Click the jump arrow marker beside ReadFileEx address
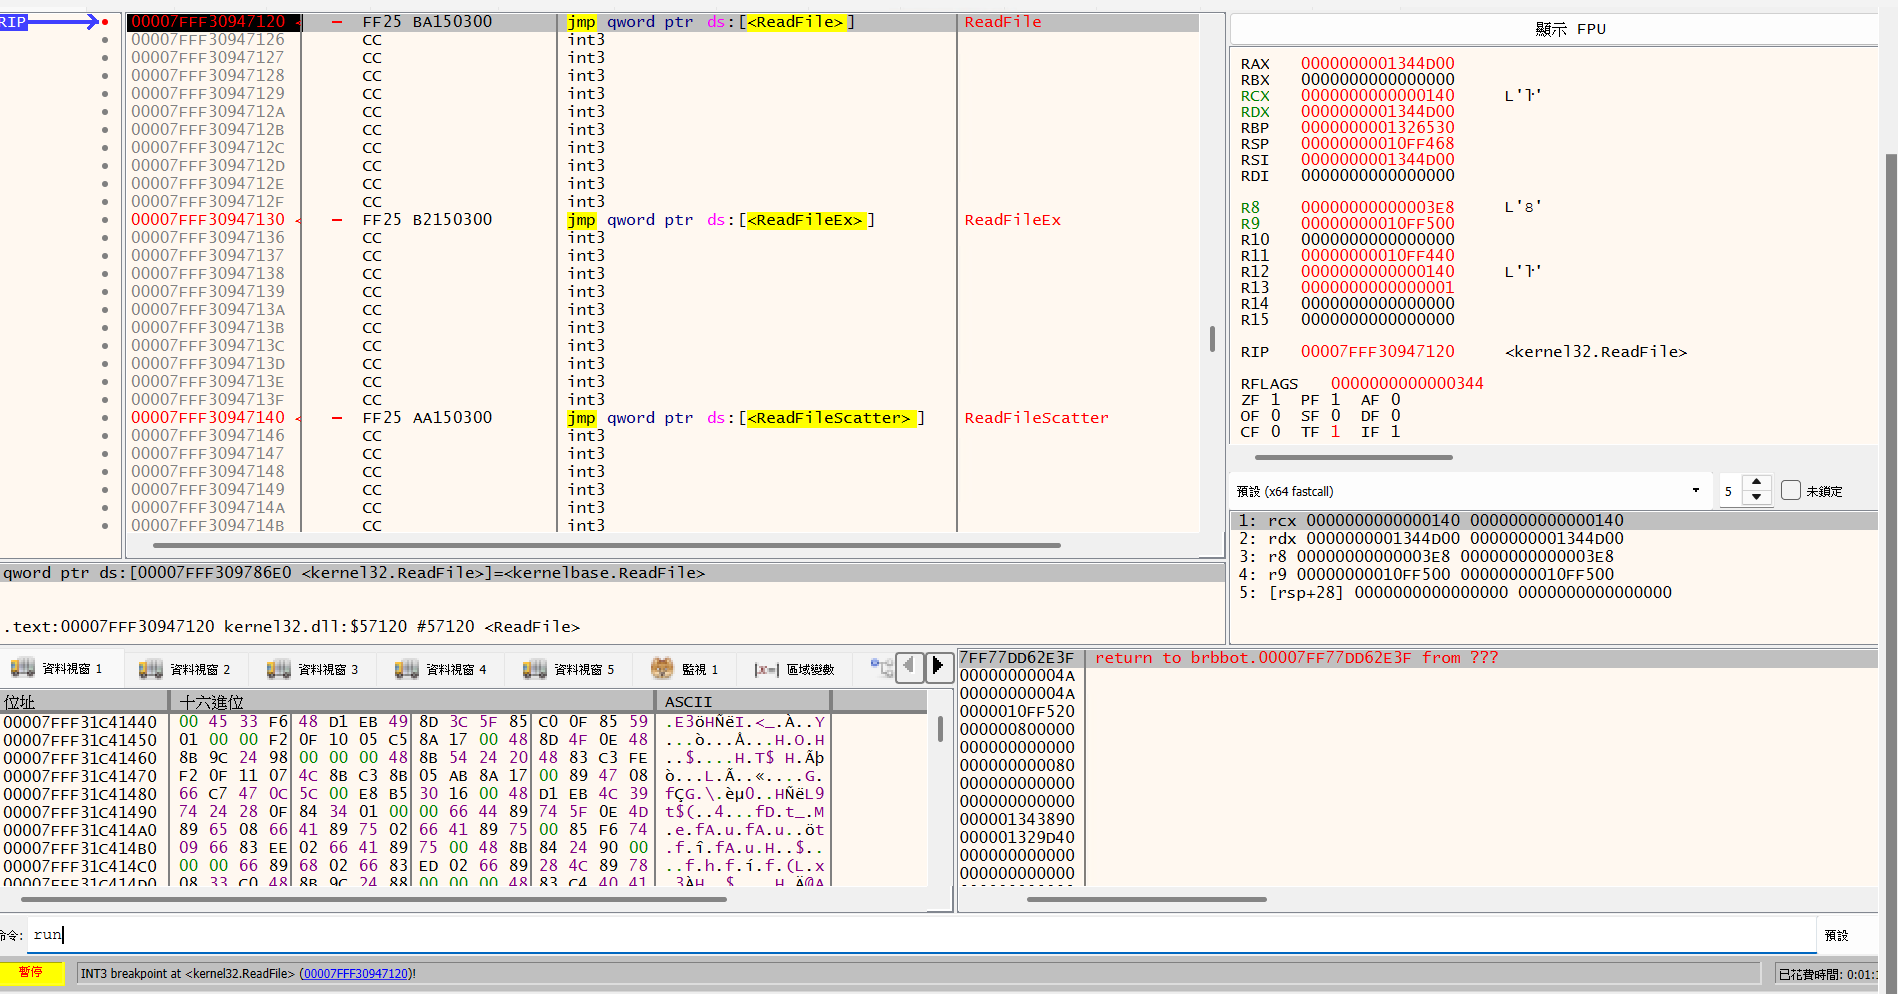 coord(299,220)
